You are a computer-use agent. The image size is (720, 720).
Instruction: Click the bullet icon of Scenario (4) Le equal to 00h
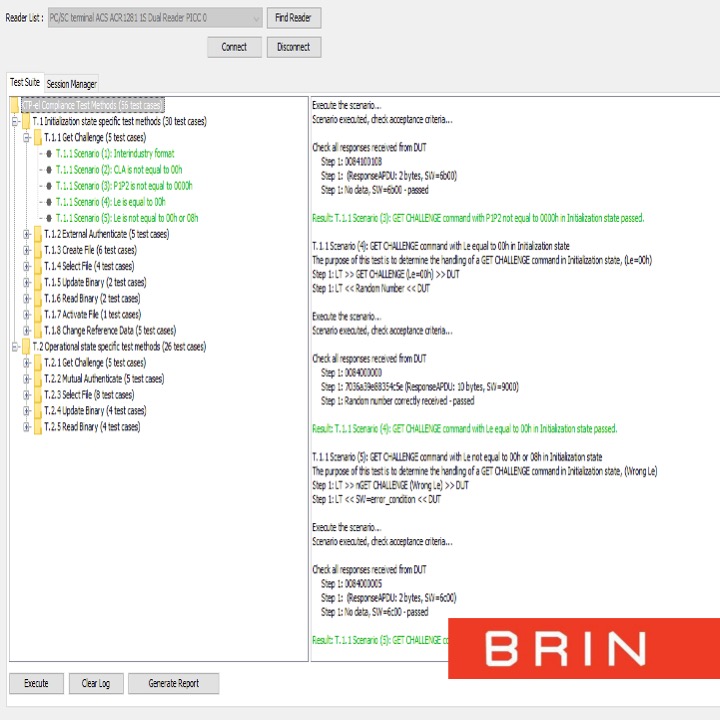pos(49,202)
